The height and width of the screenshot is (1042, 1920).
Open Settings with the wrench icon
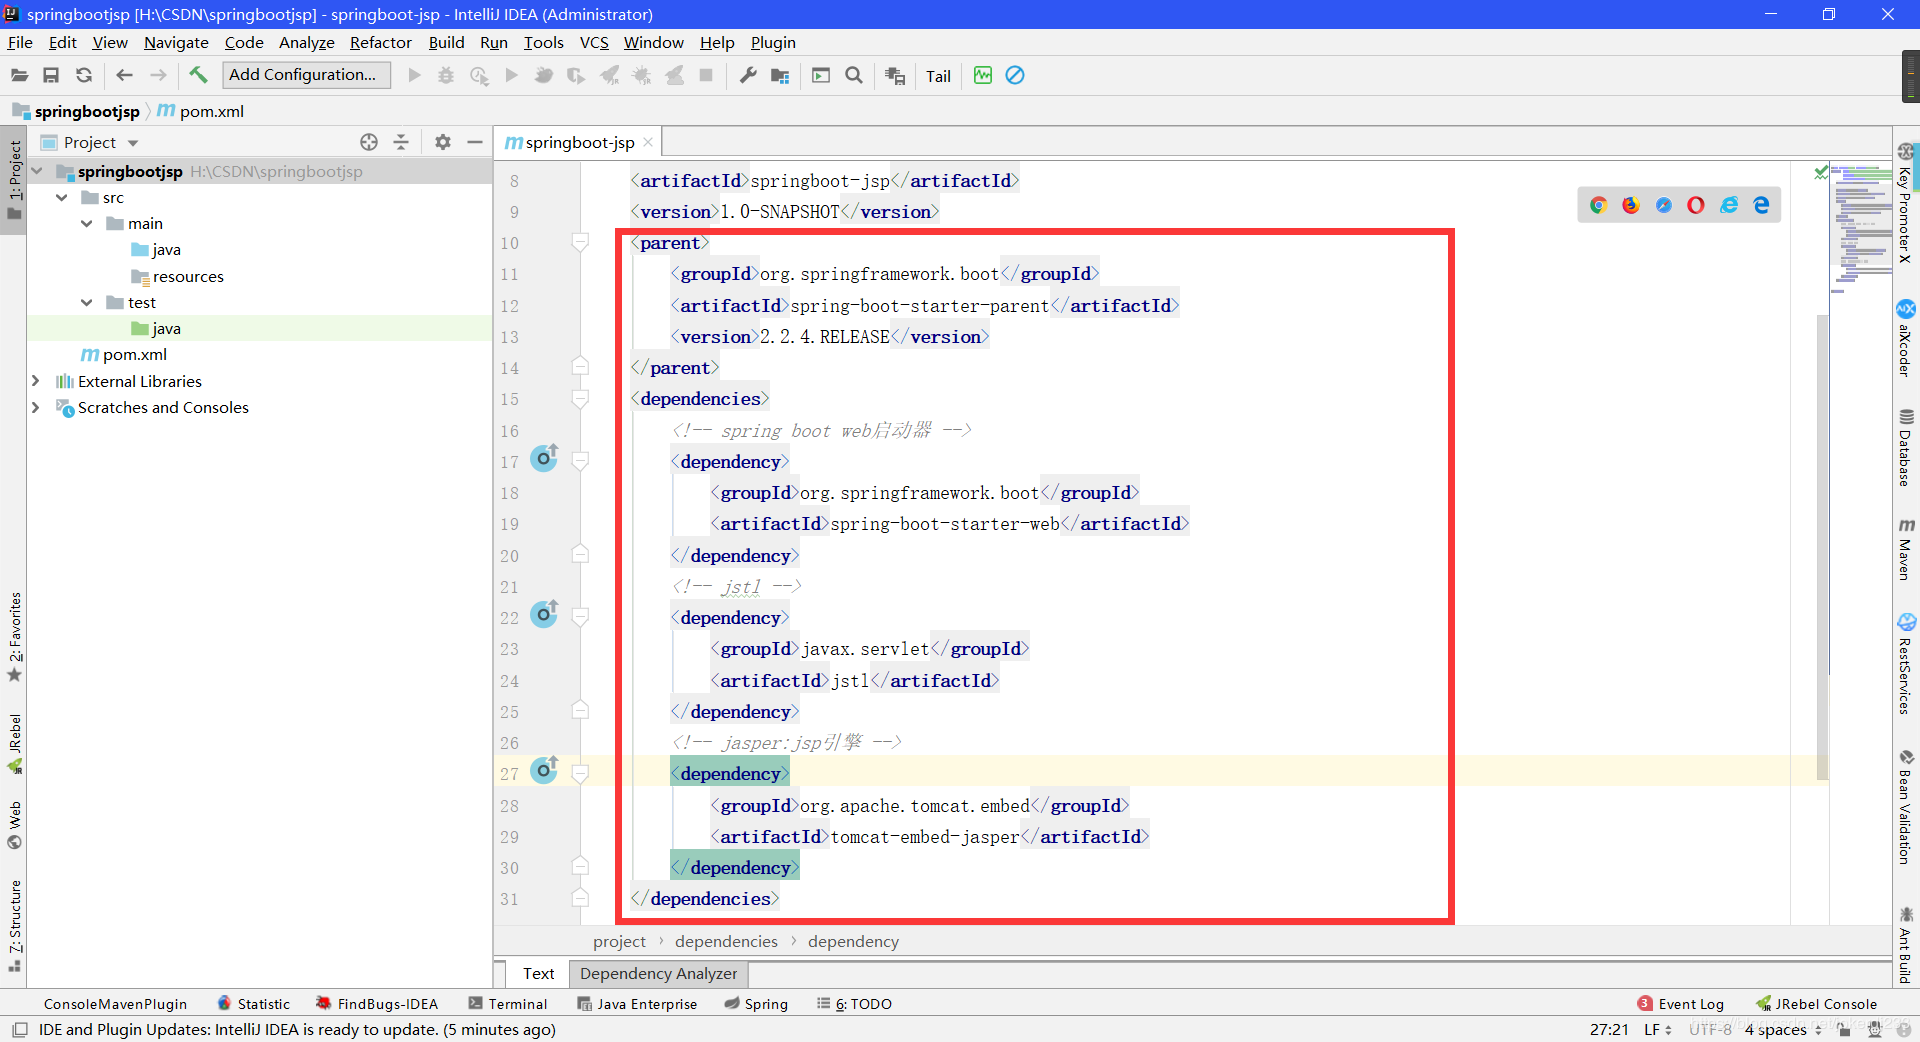(747, 75)
